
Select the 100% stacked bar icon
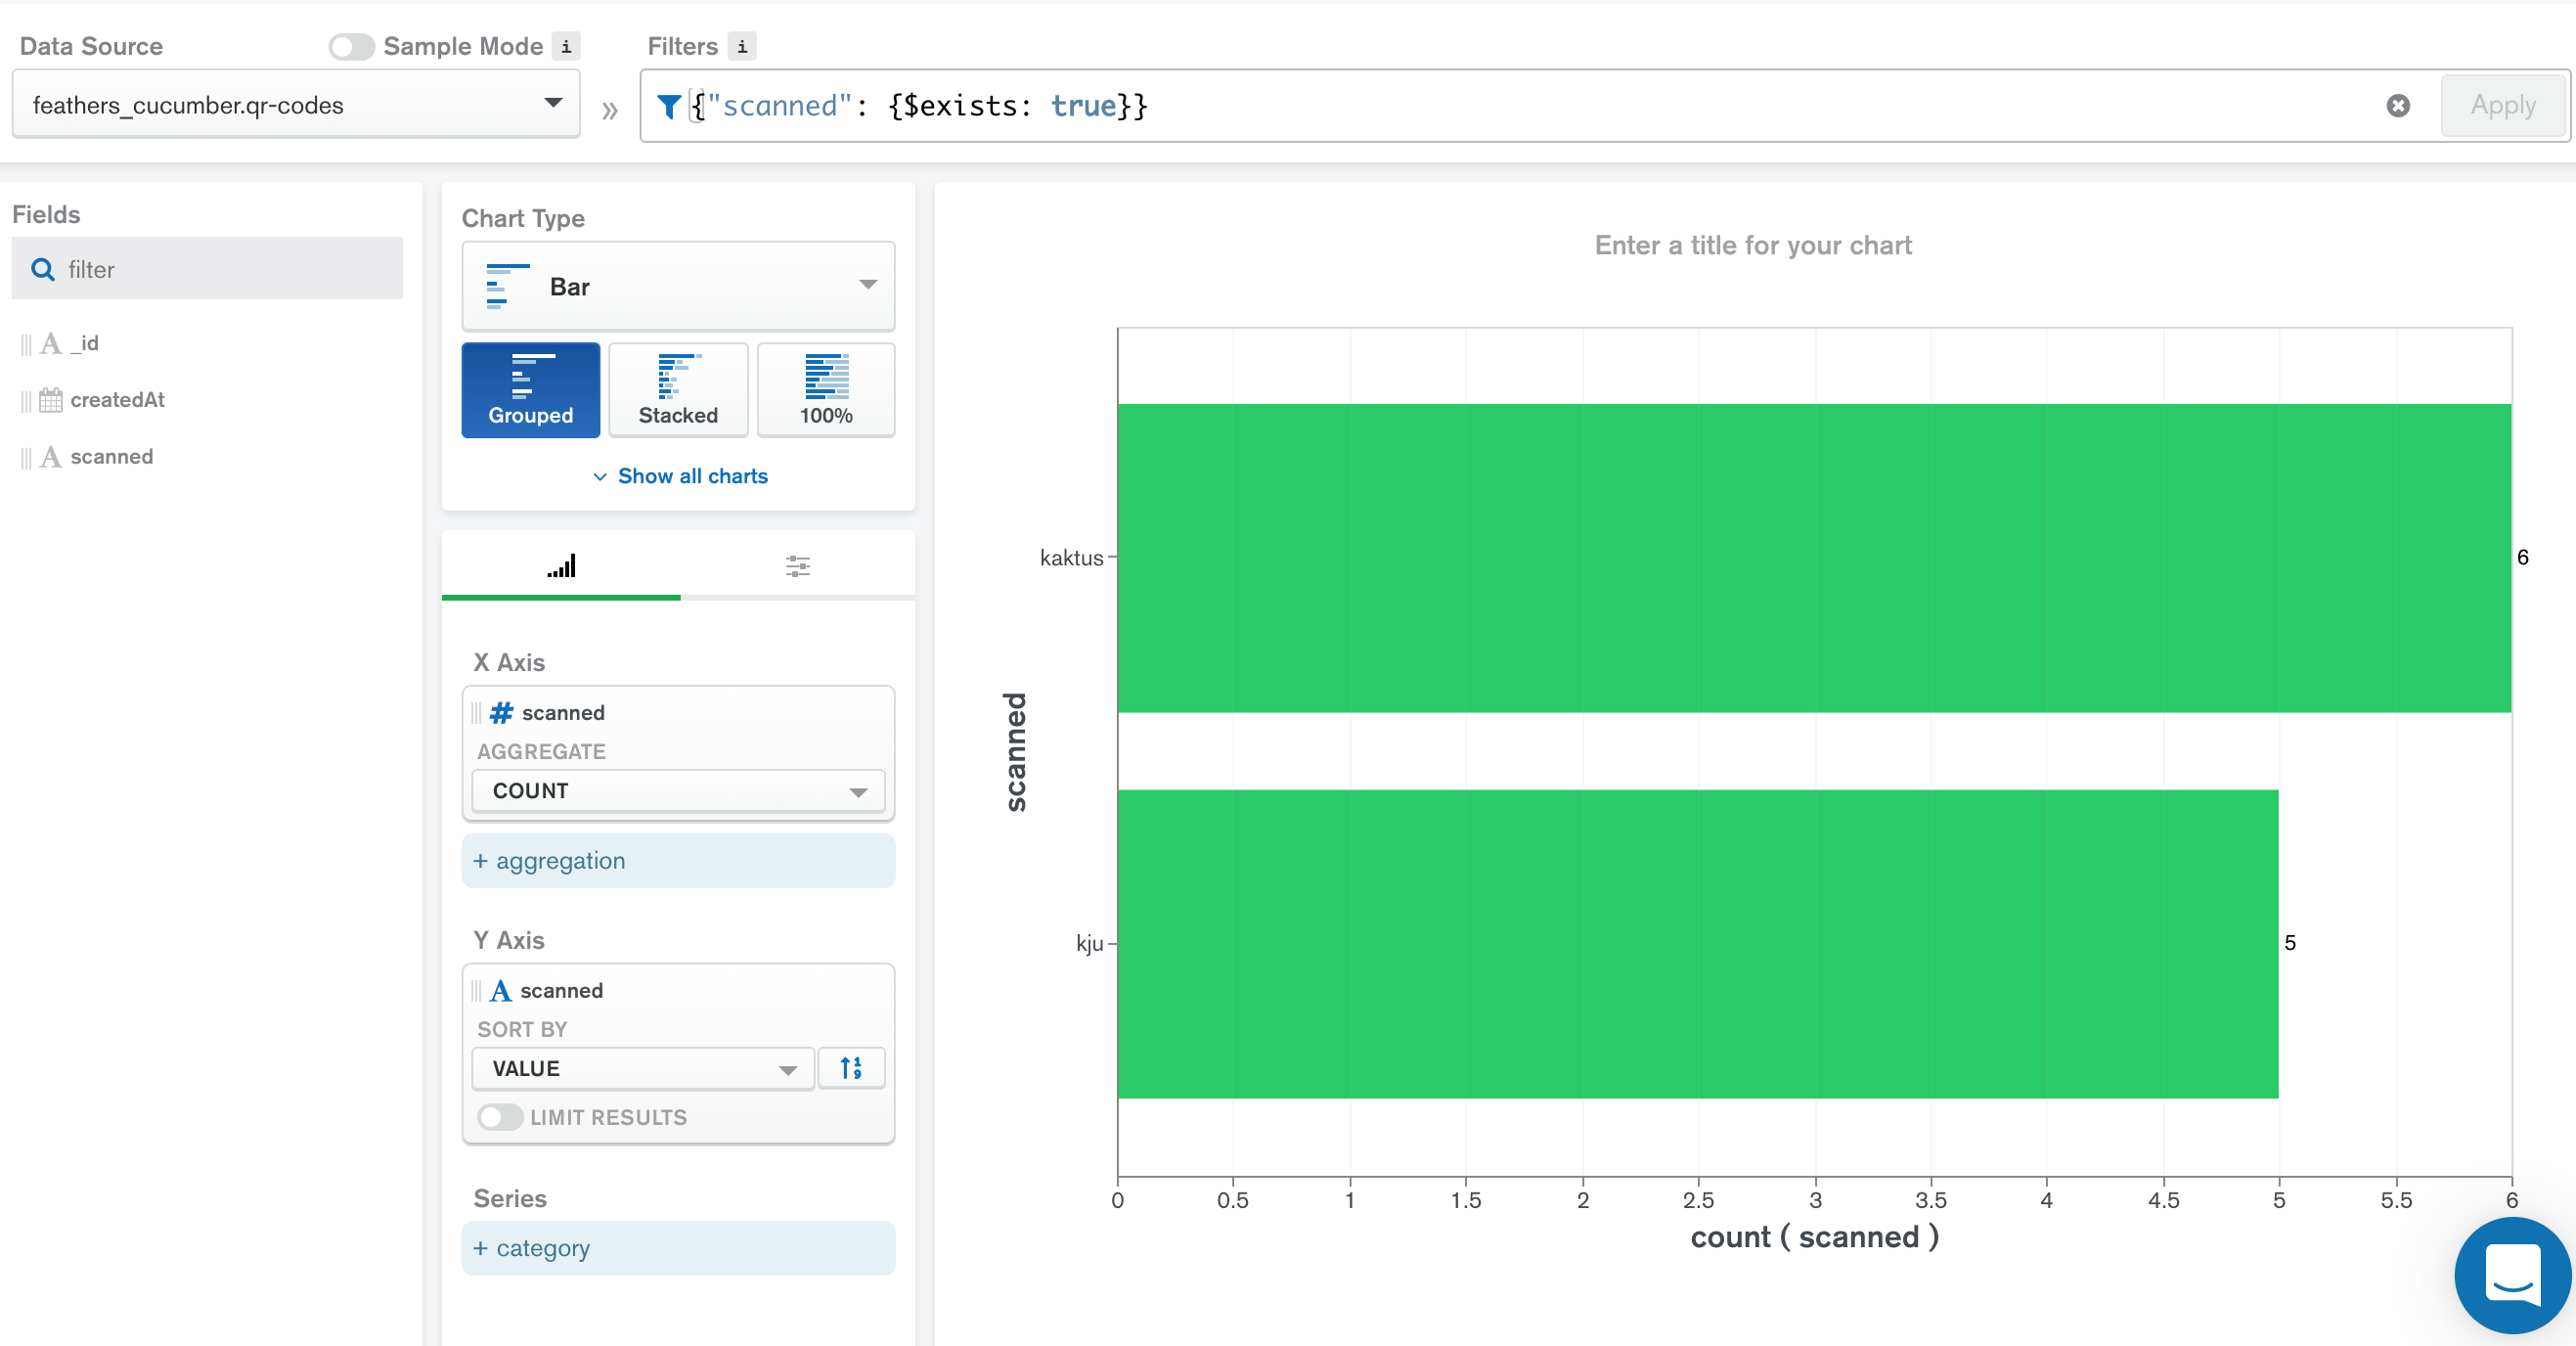coord(825,390)
